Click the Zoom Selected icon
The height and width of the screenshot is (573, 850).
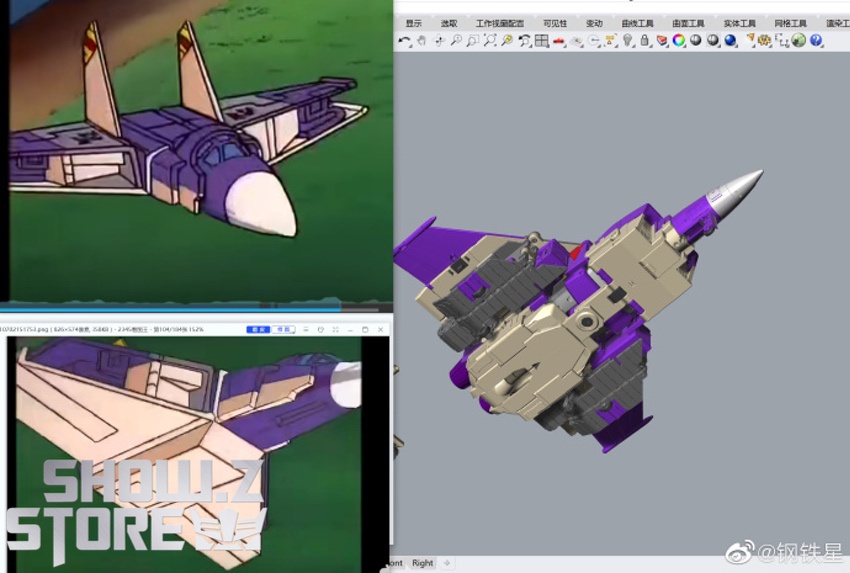point(507,40)
